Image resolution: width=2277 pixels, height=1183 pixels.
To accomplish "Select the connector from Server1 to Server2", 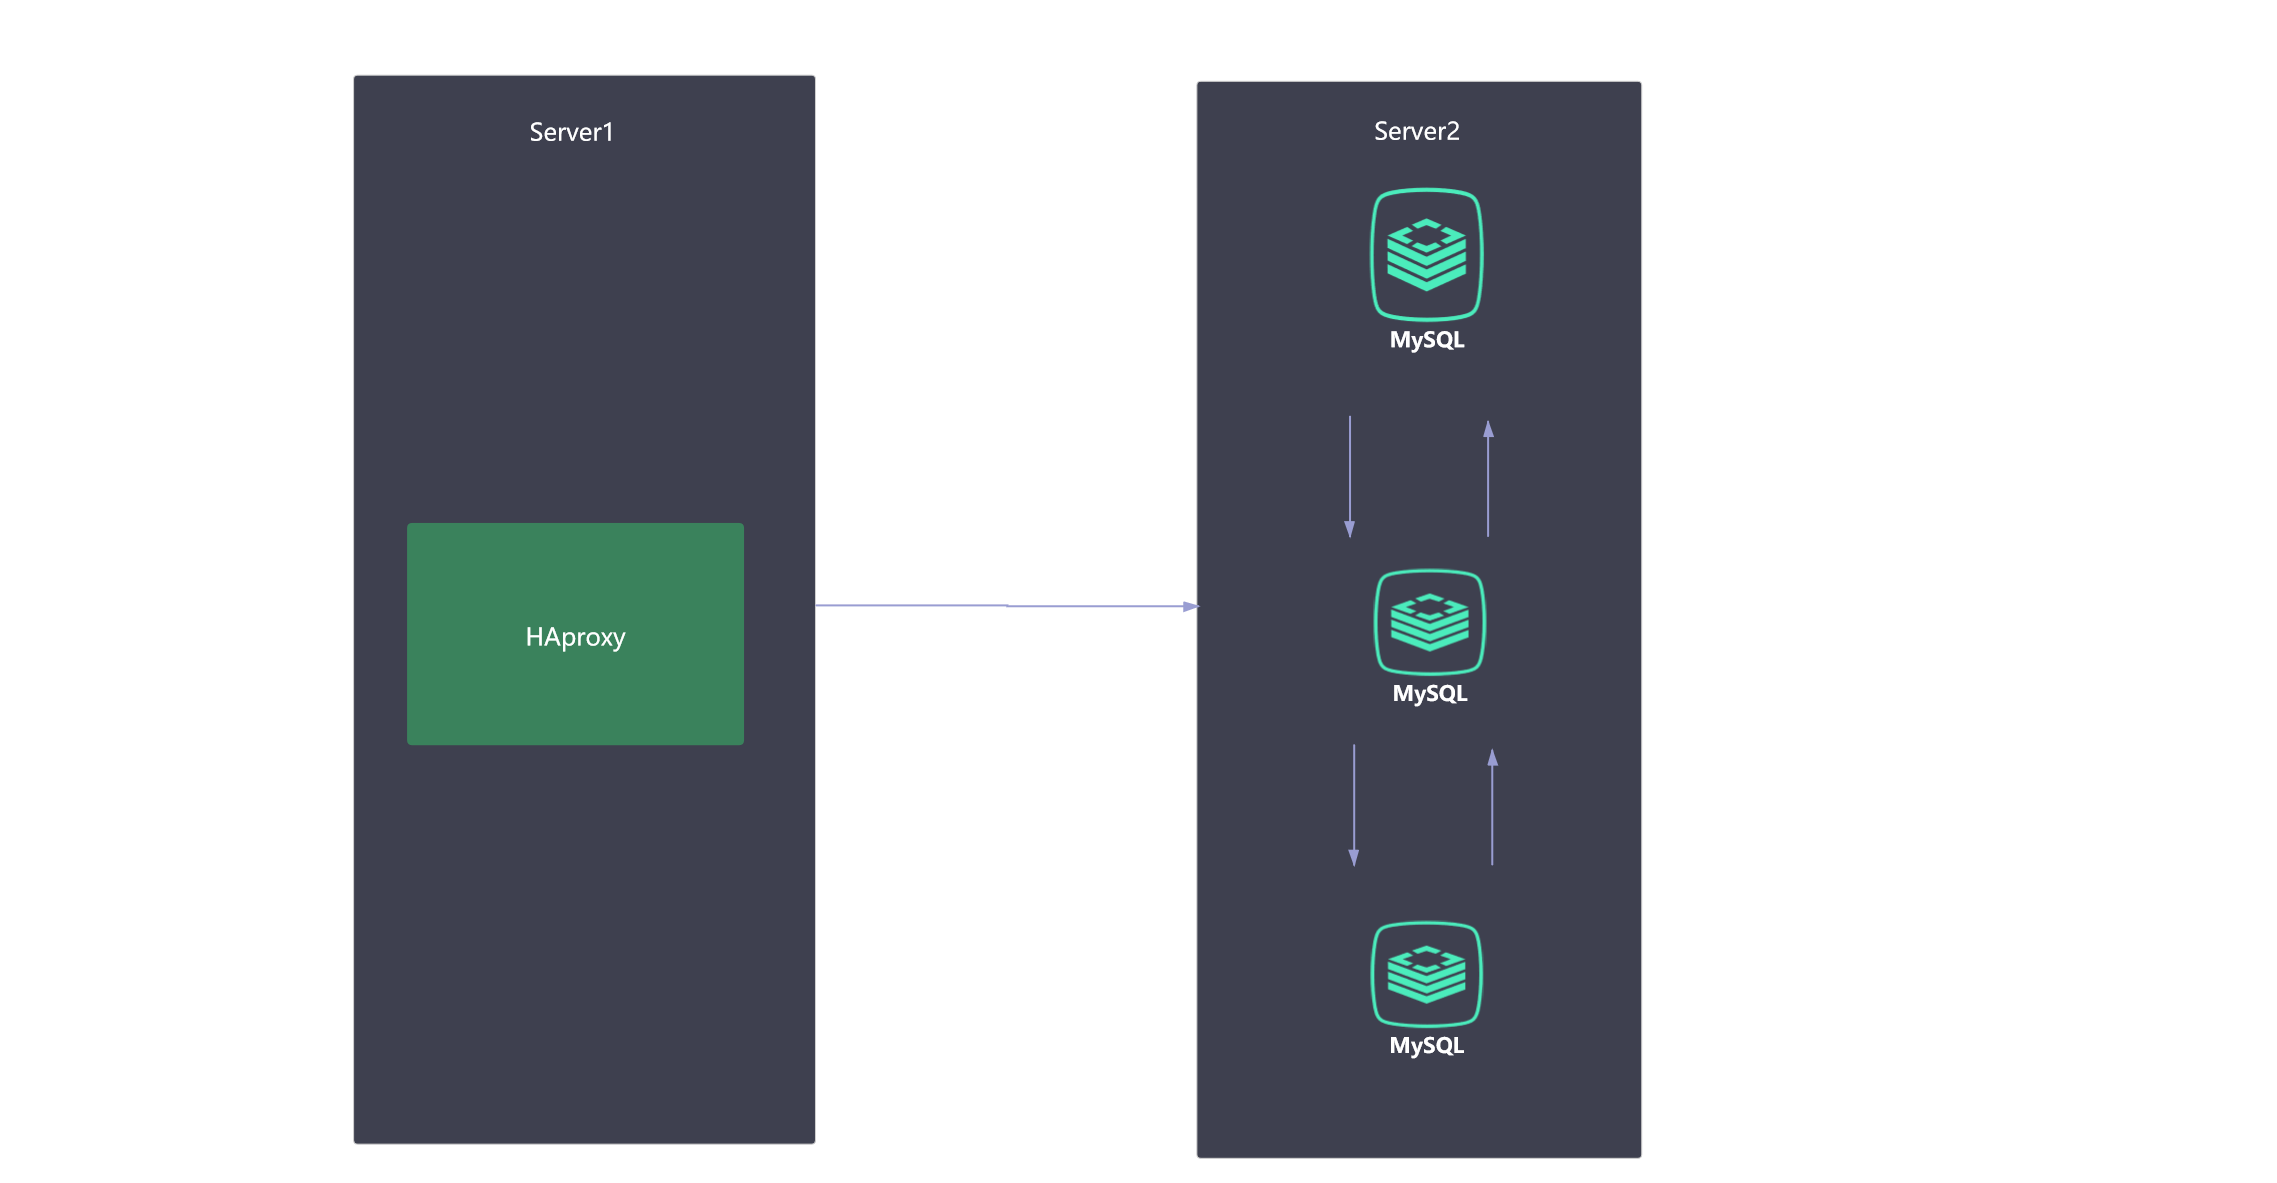I will (x=1006, y=606).
